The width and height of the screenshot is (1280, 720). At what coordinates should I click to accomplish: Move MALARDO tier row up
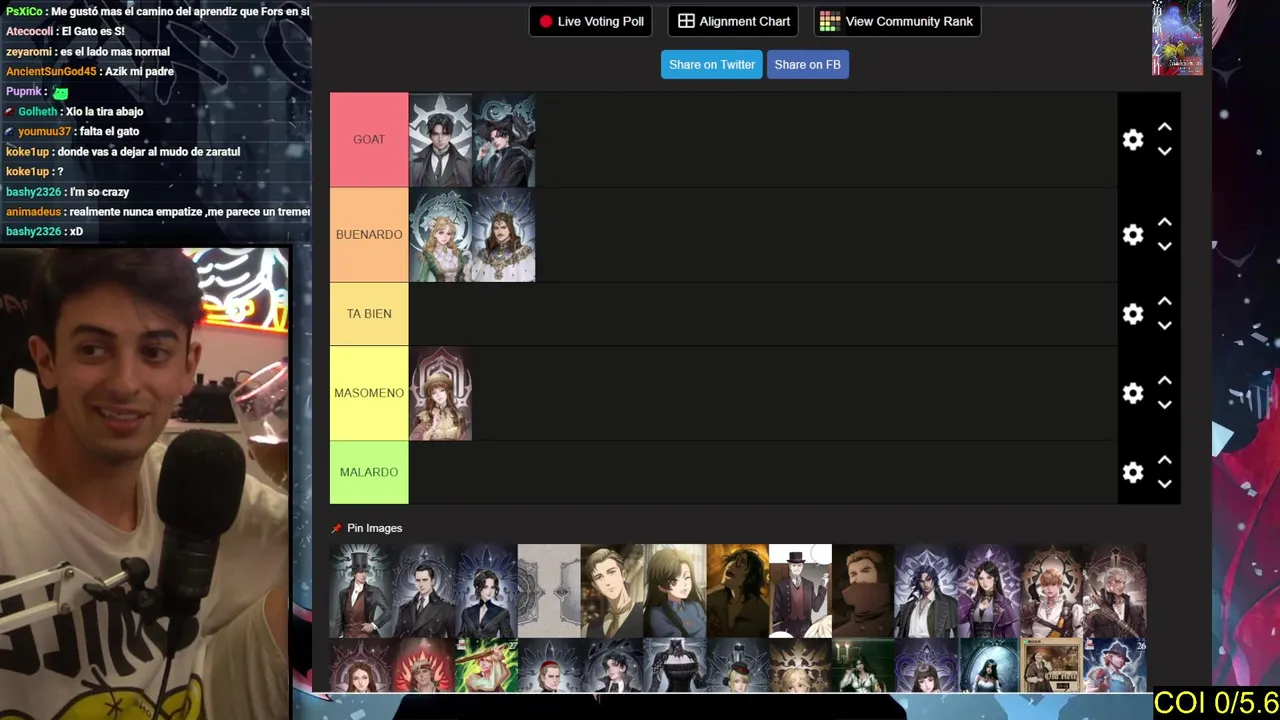tap(1164, 460)
